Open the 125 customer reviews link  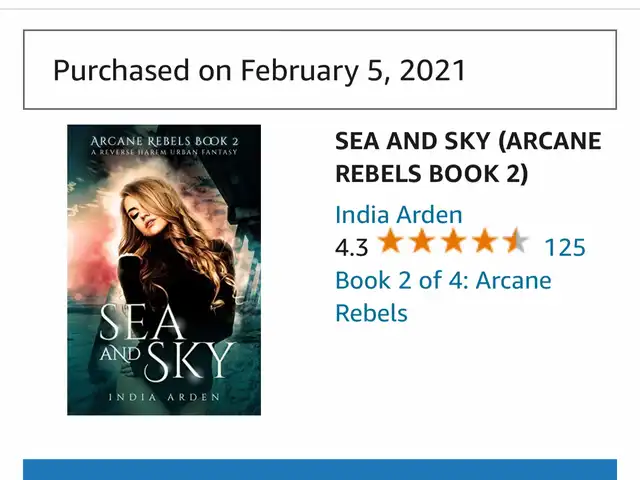564,246
